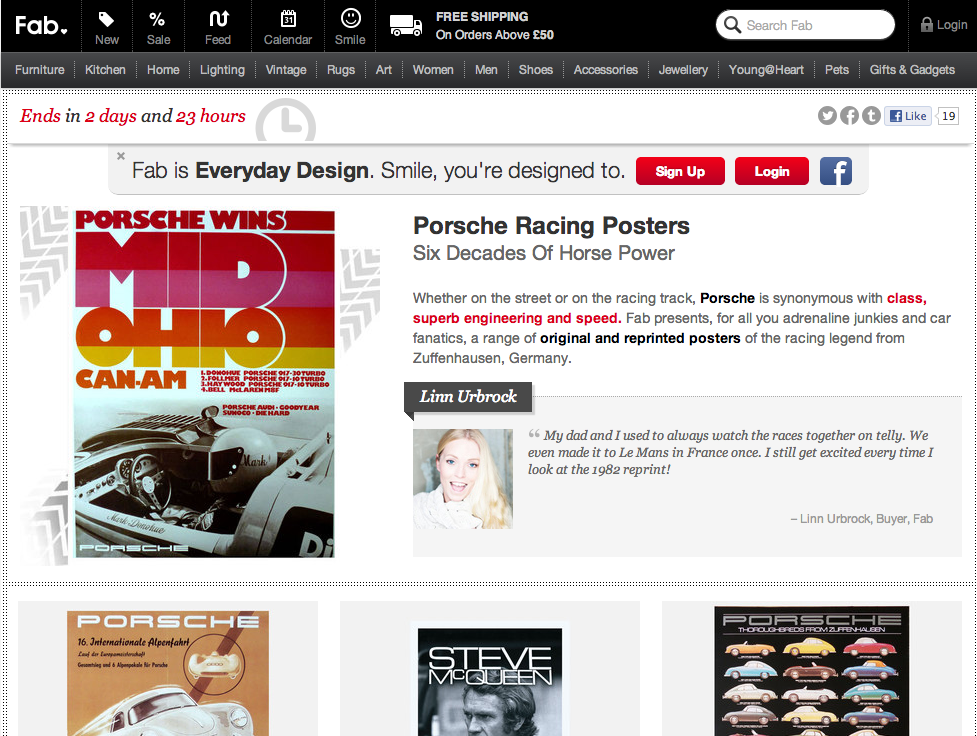Viewport: 977px width, 736px height.
Task: Open the Jewellery category
Action: click(x=684, y=70)
